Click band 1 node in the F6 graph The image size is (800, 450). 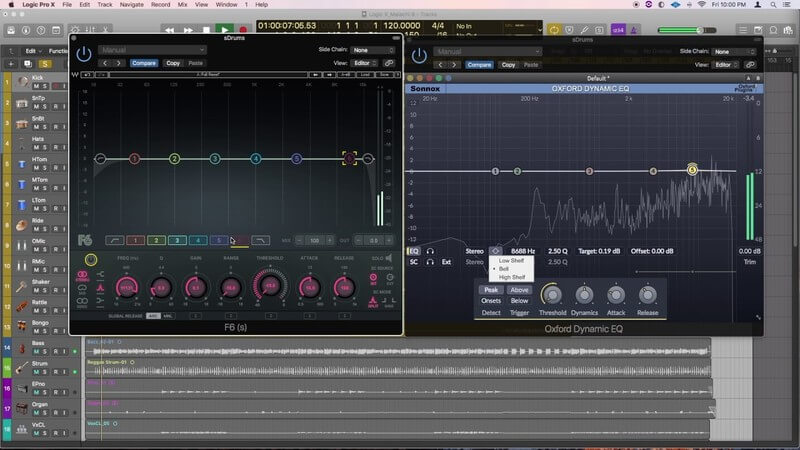[x=134, y=159]
